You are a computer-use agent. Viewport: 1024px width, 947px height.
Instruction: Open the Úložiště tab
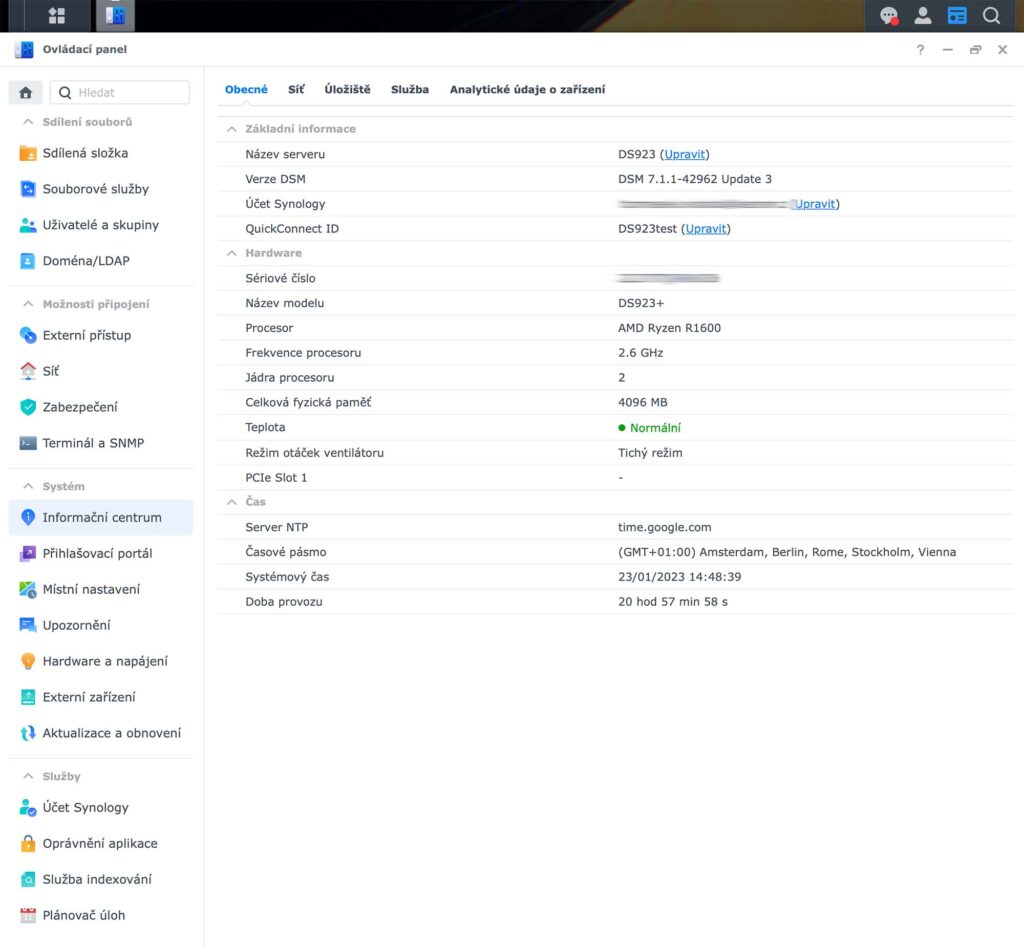click(x=347, y=89)
